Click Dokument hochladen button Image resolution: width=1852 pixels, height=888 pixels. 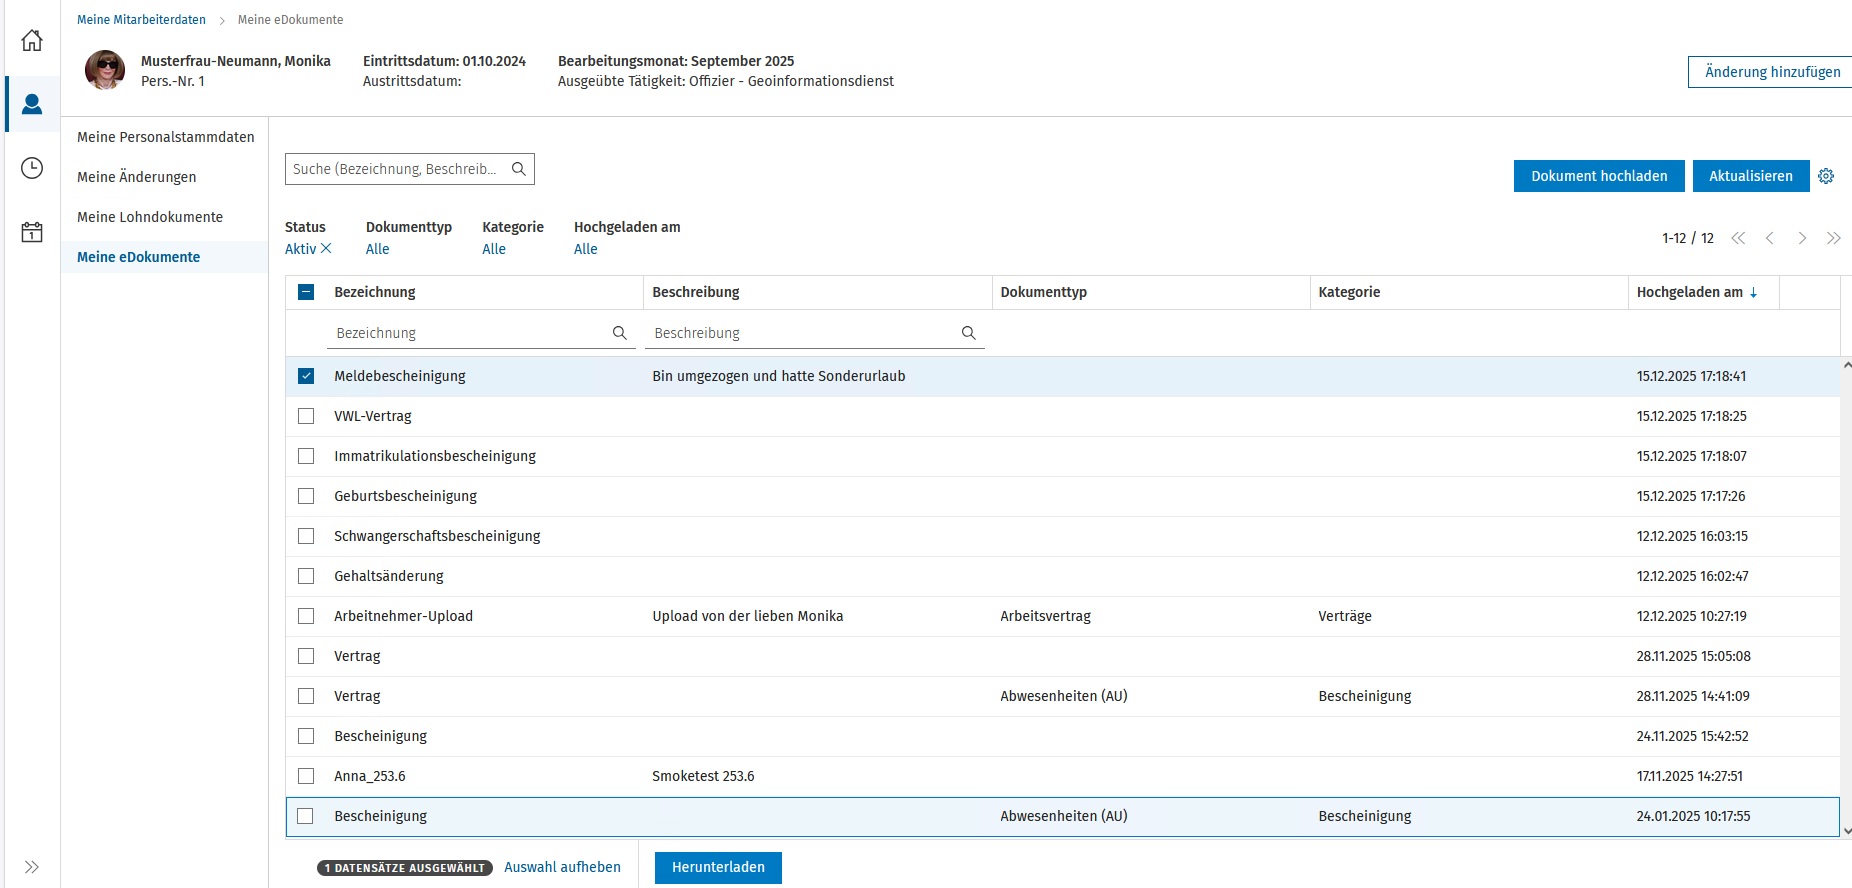(1599, 176)
